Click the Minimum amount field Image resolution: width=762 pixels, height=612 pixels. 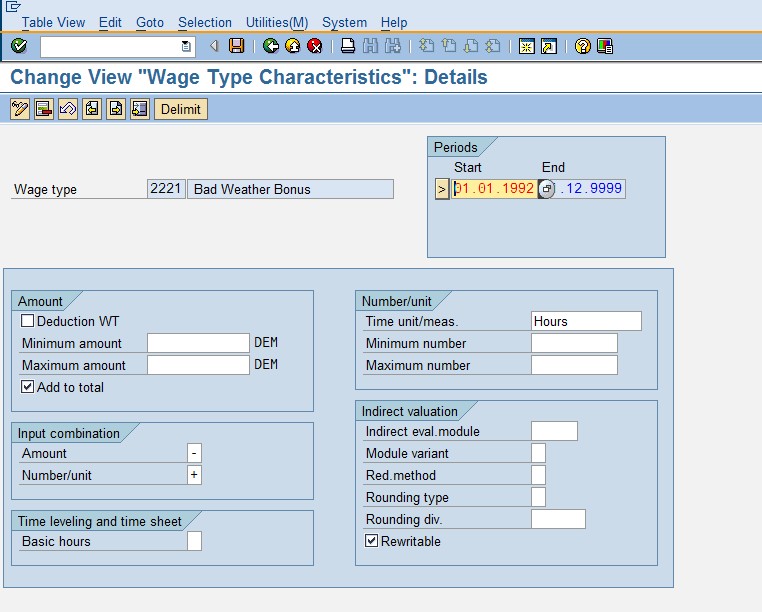coord(198,343)
